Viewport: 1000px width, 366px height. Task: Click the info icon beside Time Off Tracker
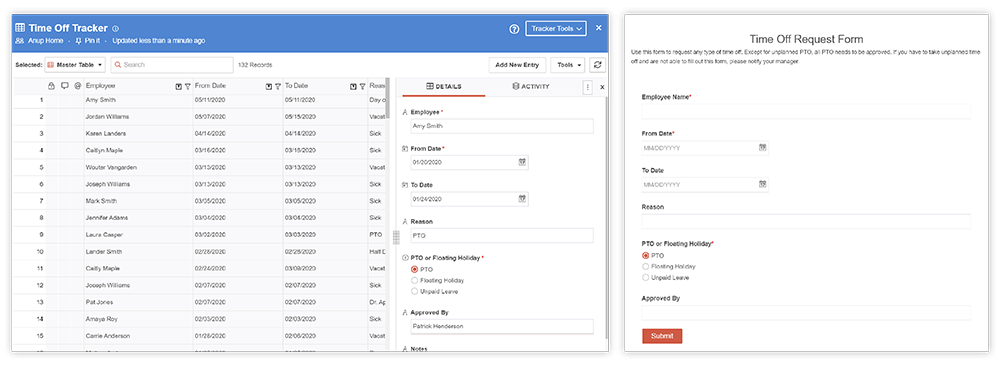pyautogui.click(x=115, y=29)
